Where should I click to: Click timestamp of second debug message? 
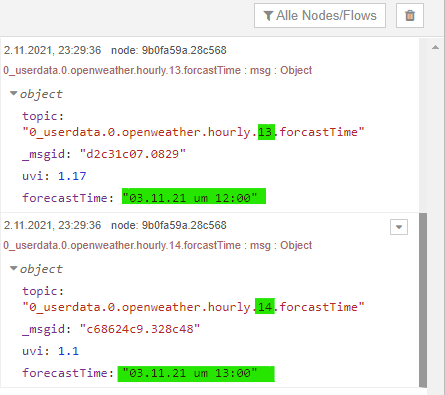click(x=52, y=225)
